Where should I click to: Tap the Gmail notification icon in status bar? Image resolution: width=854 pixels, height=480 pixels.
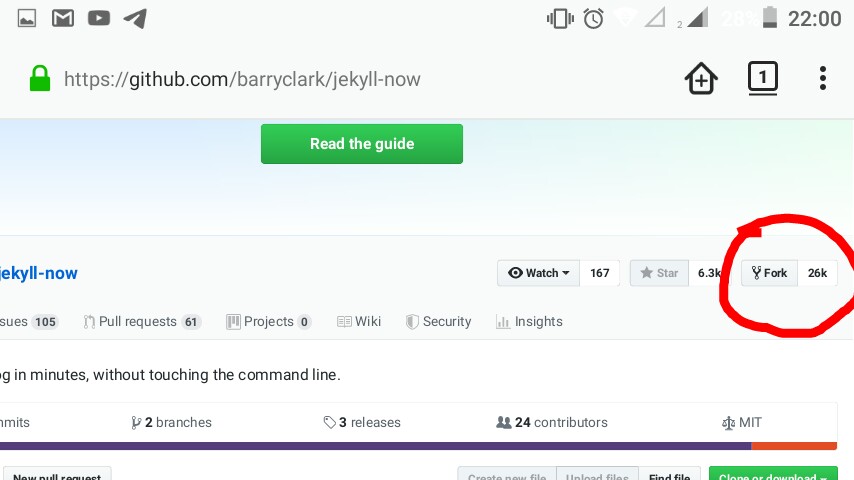[63, 19]
